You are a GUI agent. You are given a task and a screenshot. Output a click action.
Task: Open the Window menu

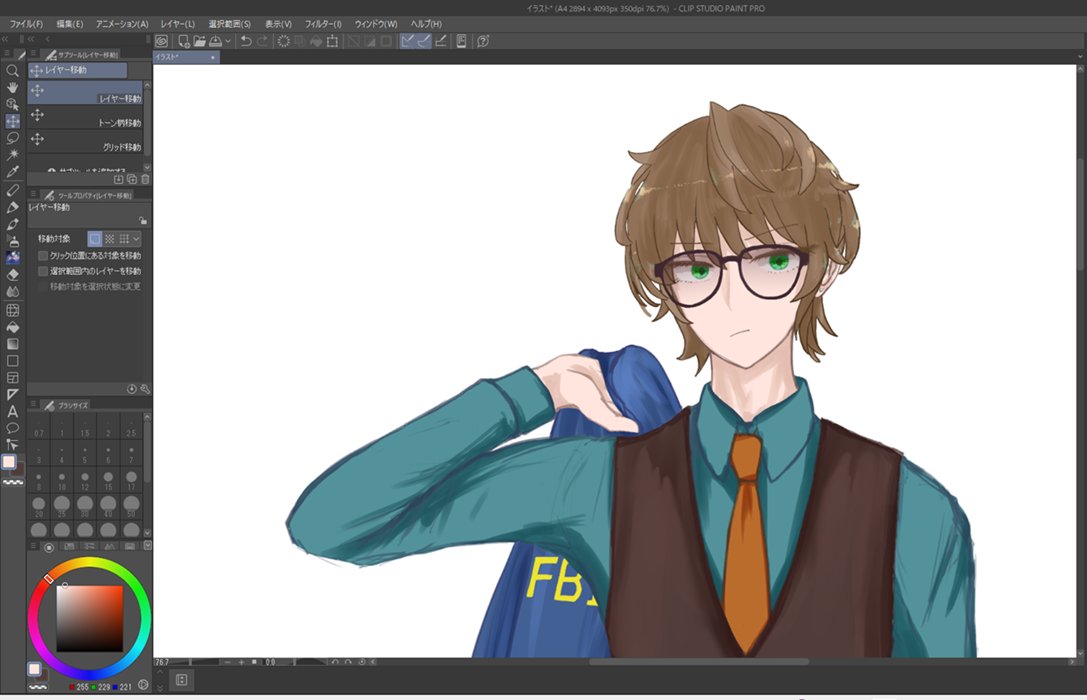[x=376, y=24]
